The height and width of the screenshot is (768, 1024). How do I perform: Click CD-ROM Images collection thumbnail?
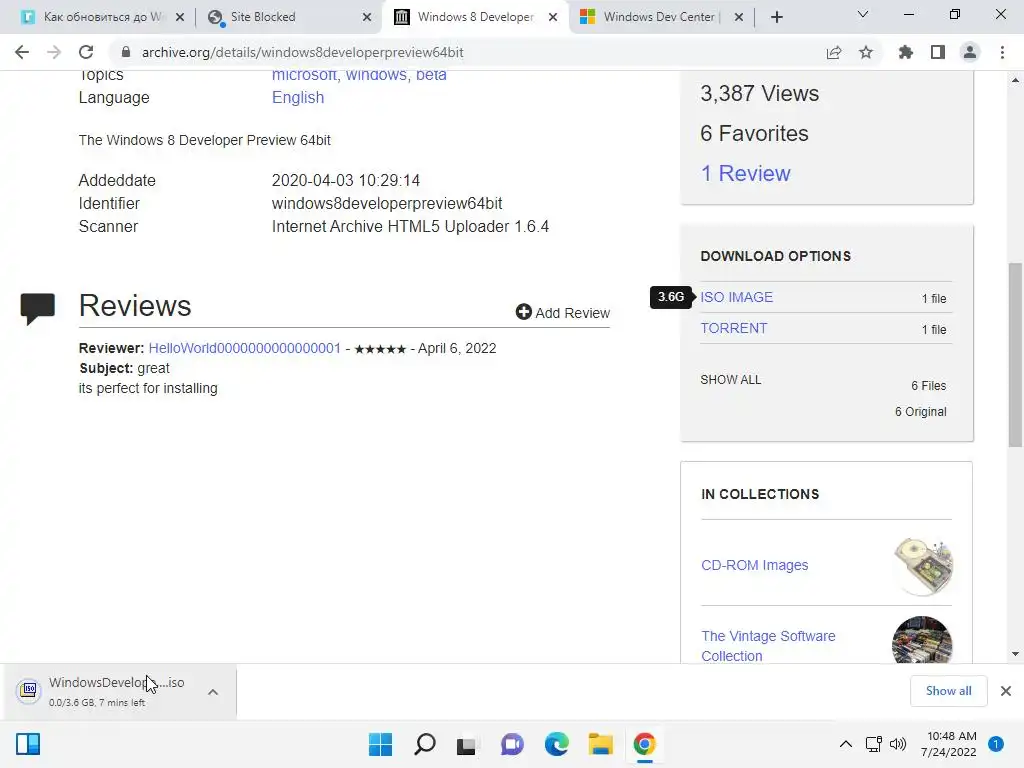pos(922,566)
